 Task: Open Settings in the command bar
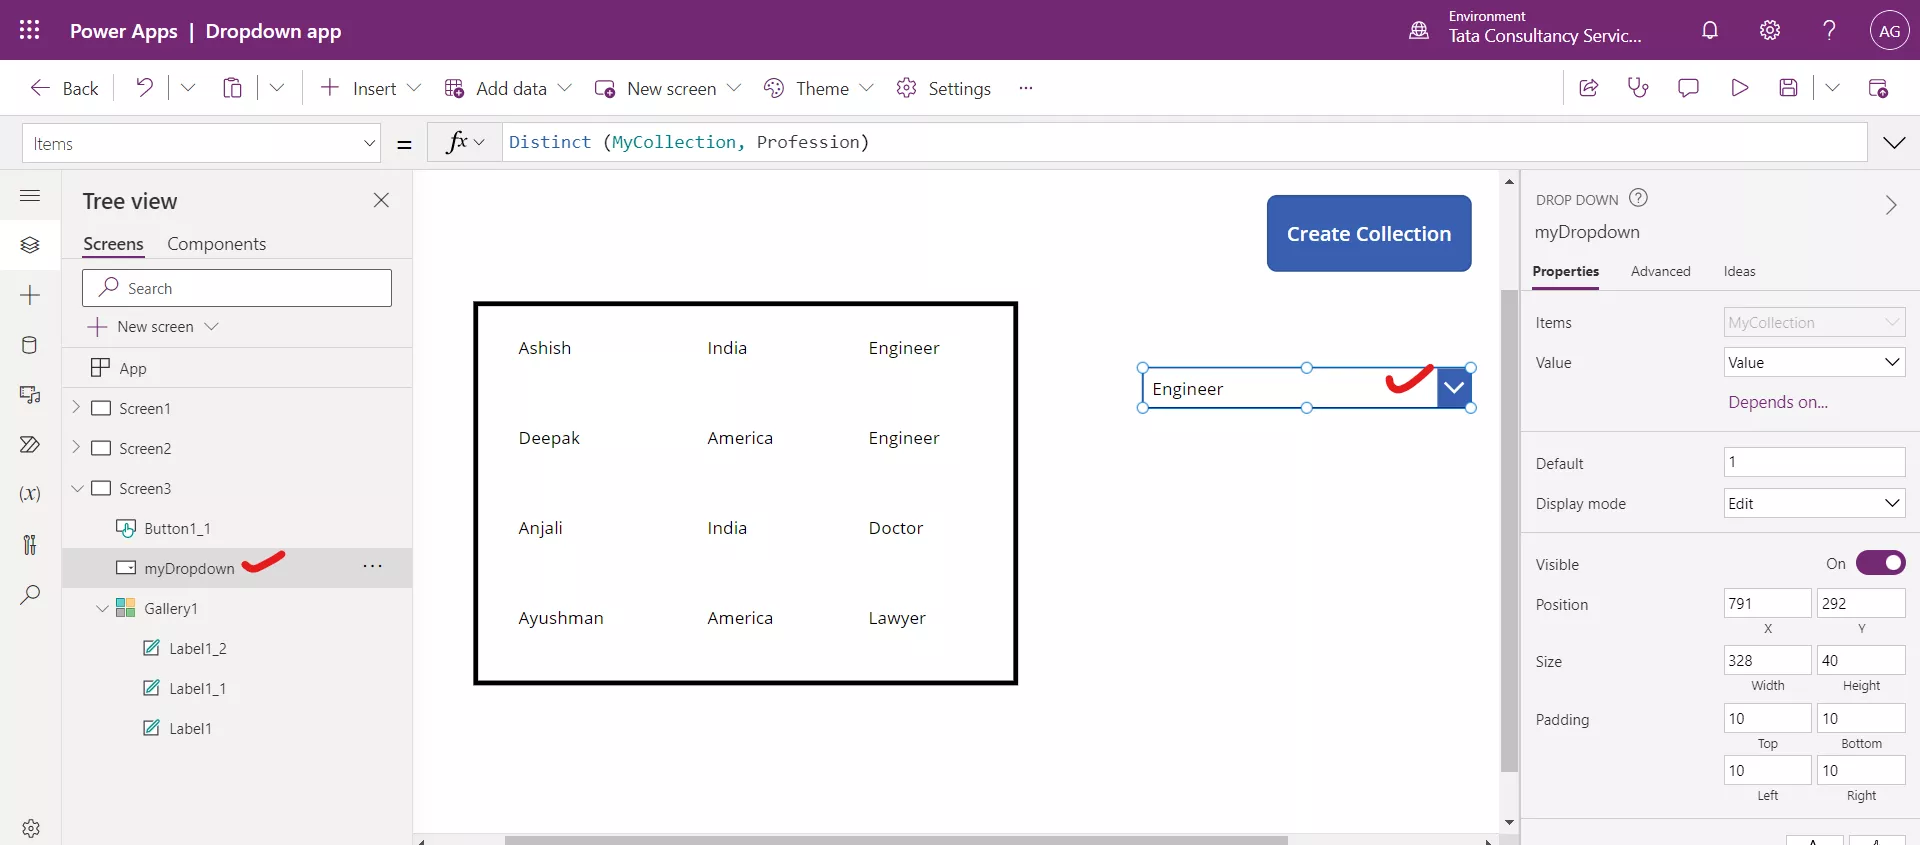944,88
